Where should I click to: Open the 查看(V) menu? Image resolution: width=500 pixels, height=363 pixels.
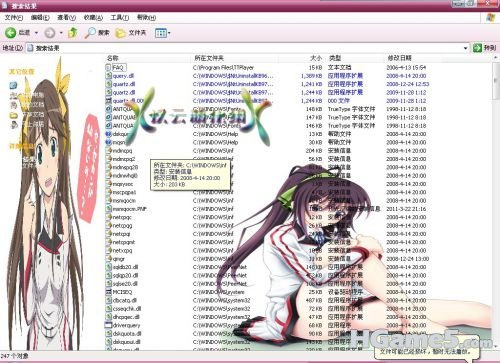tap(66, 17)
